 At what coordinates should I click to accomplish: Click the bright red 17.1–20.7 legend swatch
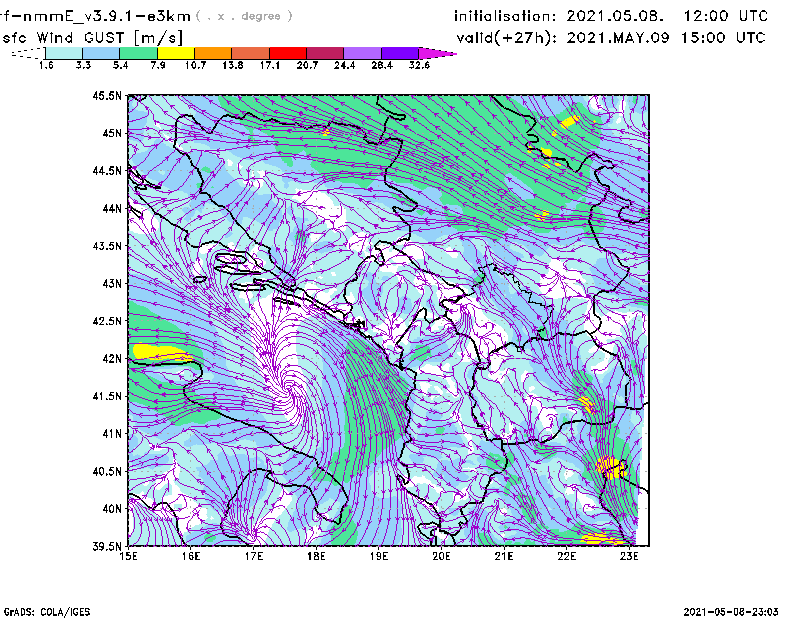(288, 53)
